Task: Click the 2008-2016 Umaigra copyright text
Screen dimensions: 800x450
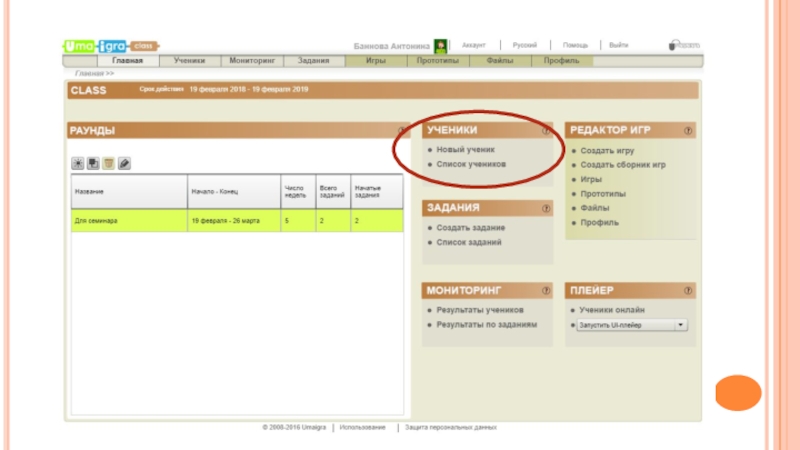Action: (x=294, y=428)
